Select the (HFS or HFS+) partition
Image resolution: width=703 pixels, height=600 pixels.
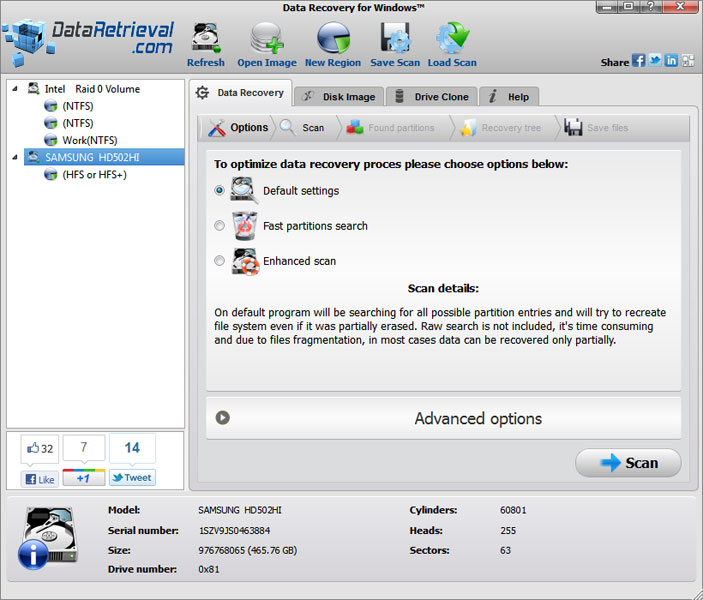click(x=95, y=174)
